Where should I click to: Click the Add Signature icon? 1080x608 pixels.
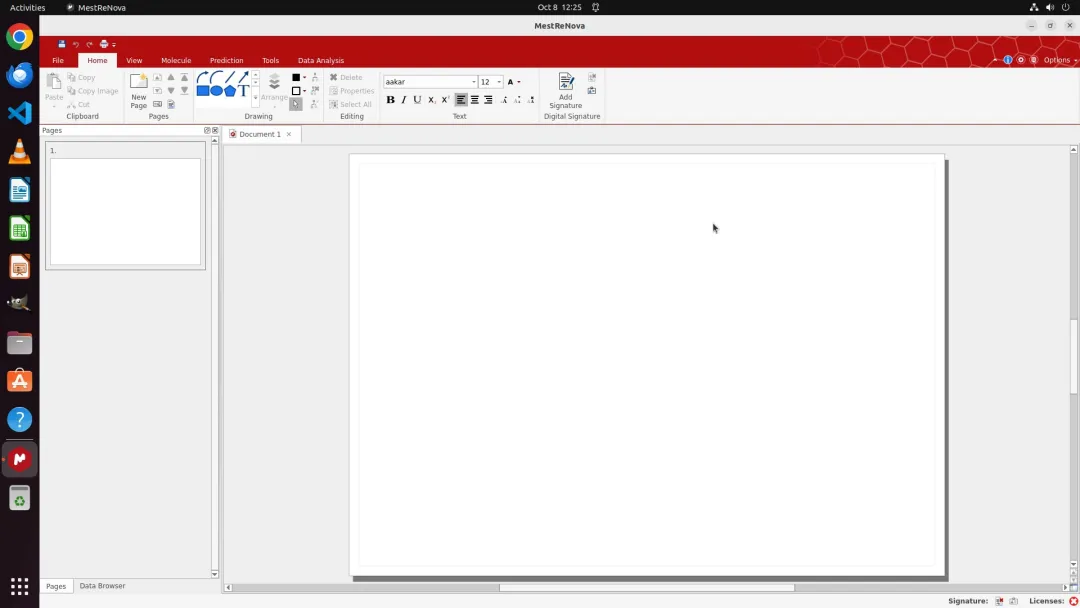(565, 81)
